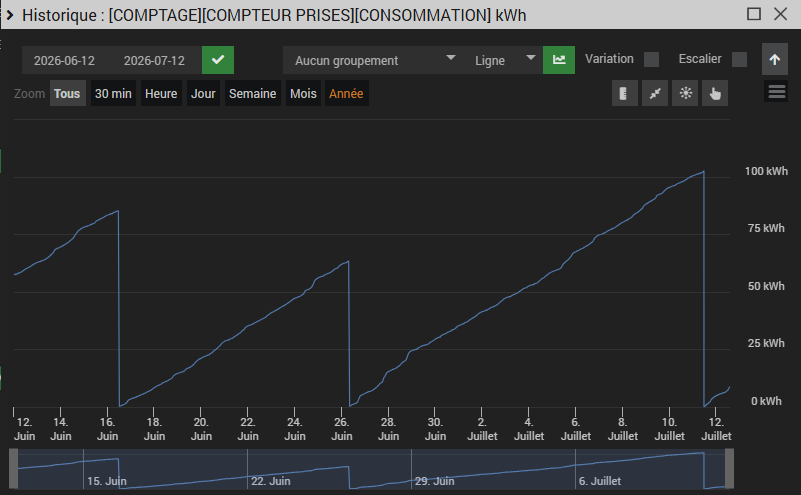Click the 100 kWh axis label
The image size is (801, 495).
(766, 171)
